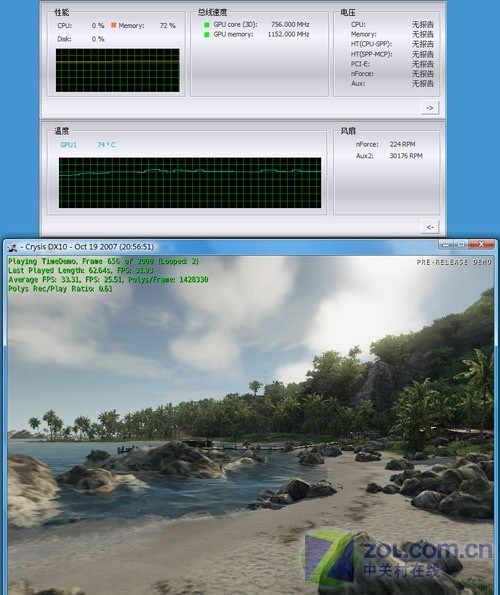Click the 'Aux2:' fan '30176 RPM' value
Image resolution: width=500 pixels, height=595 pixels.
tap(406, 156)
